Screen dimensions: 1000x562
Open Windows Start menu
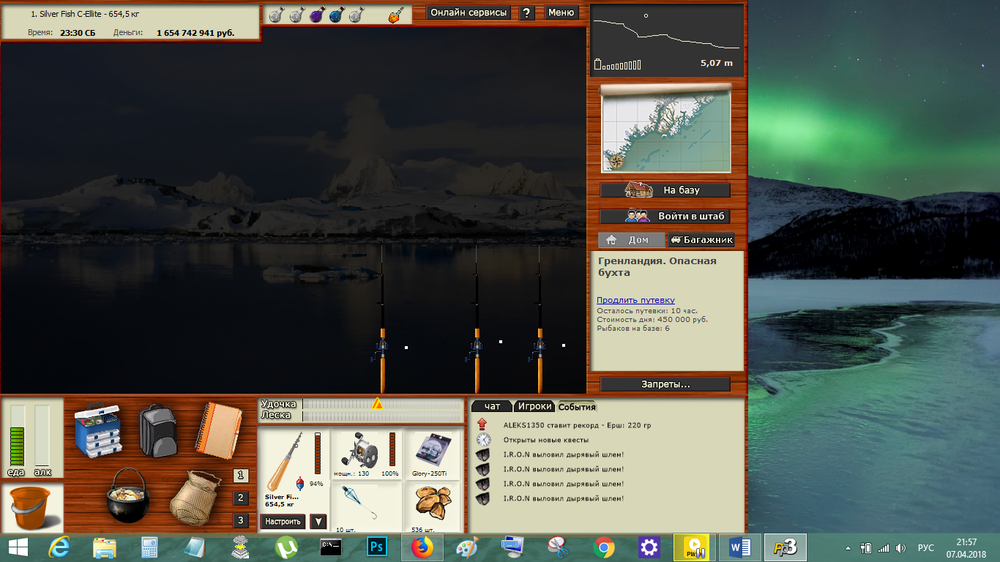18,547
